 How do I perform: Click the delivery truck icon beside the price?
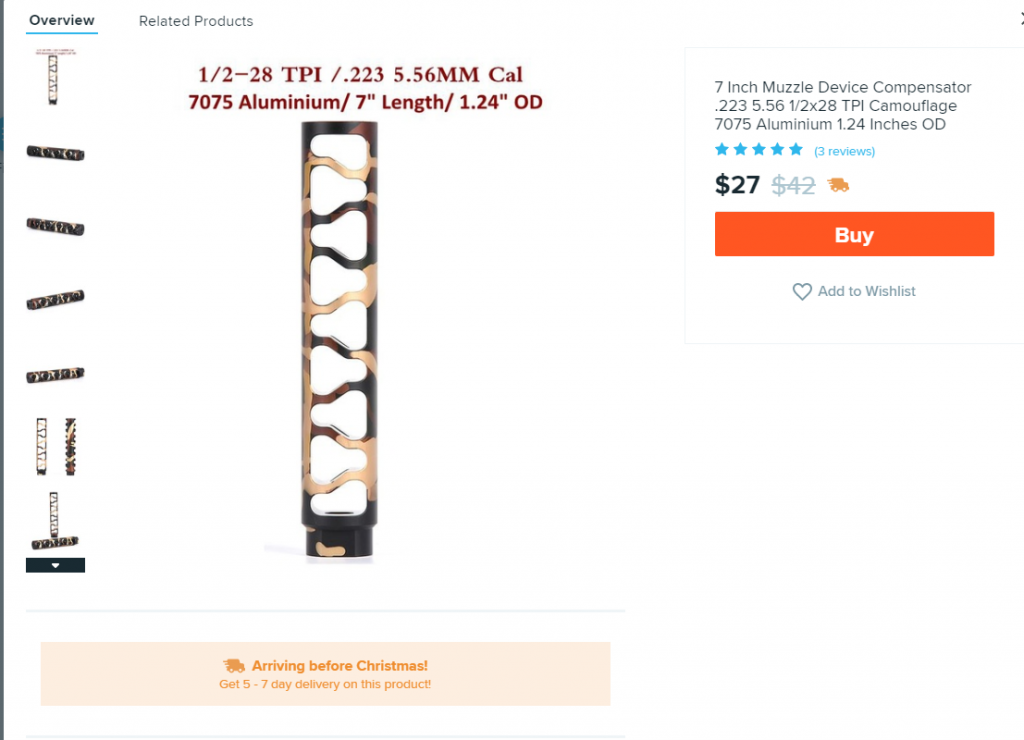838,185
